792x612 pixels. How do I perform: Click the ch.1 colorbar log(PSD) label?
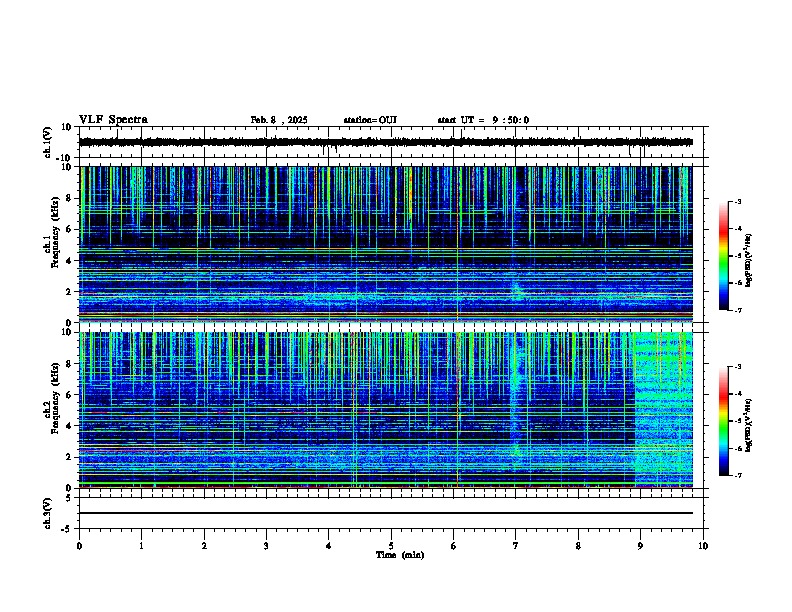tap(749, 261)
